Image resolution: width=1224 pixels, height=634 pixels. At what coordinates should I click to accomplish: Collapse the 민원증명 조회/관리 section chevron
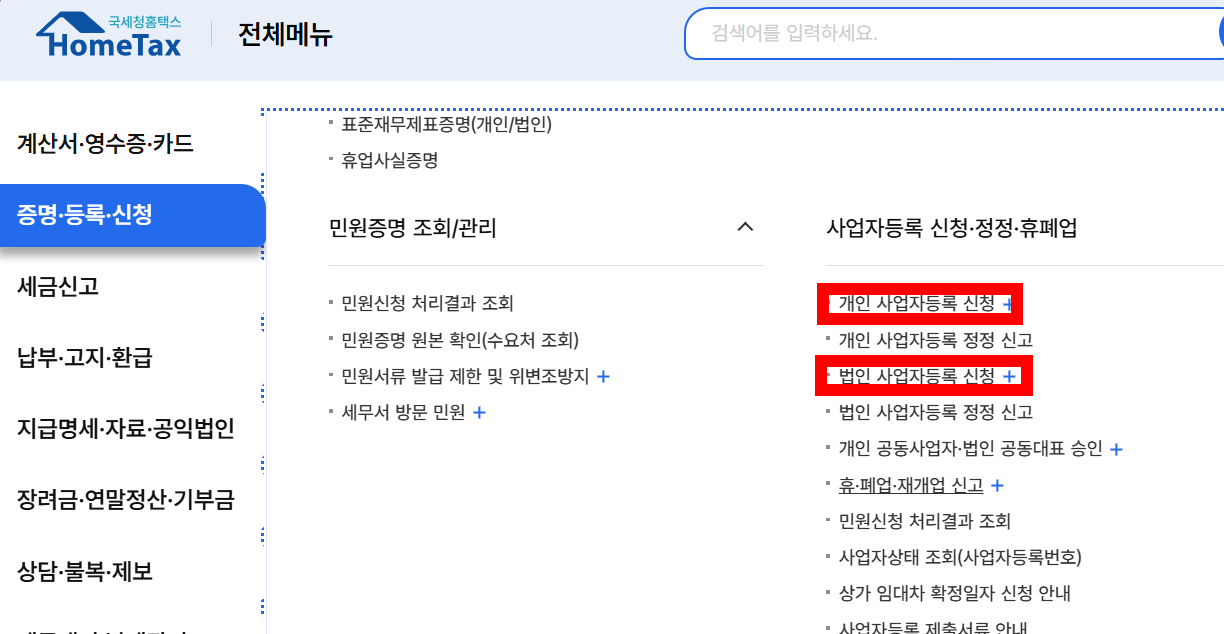click(745, 227)
